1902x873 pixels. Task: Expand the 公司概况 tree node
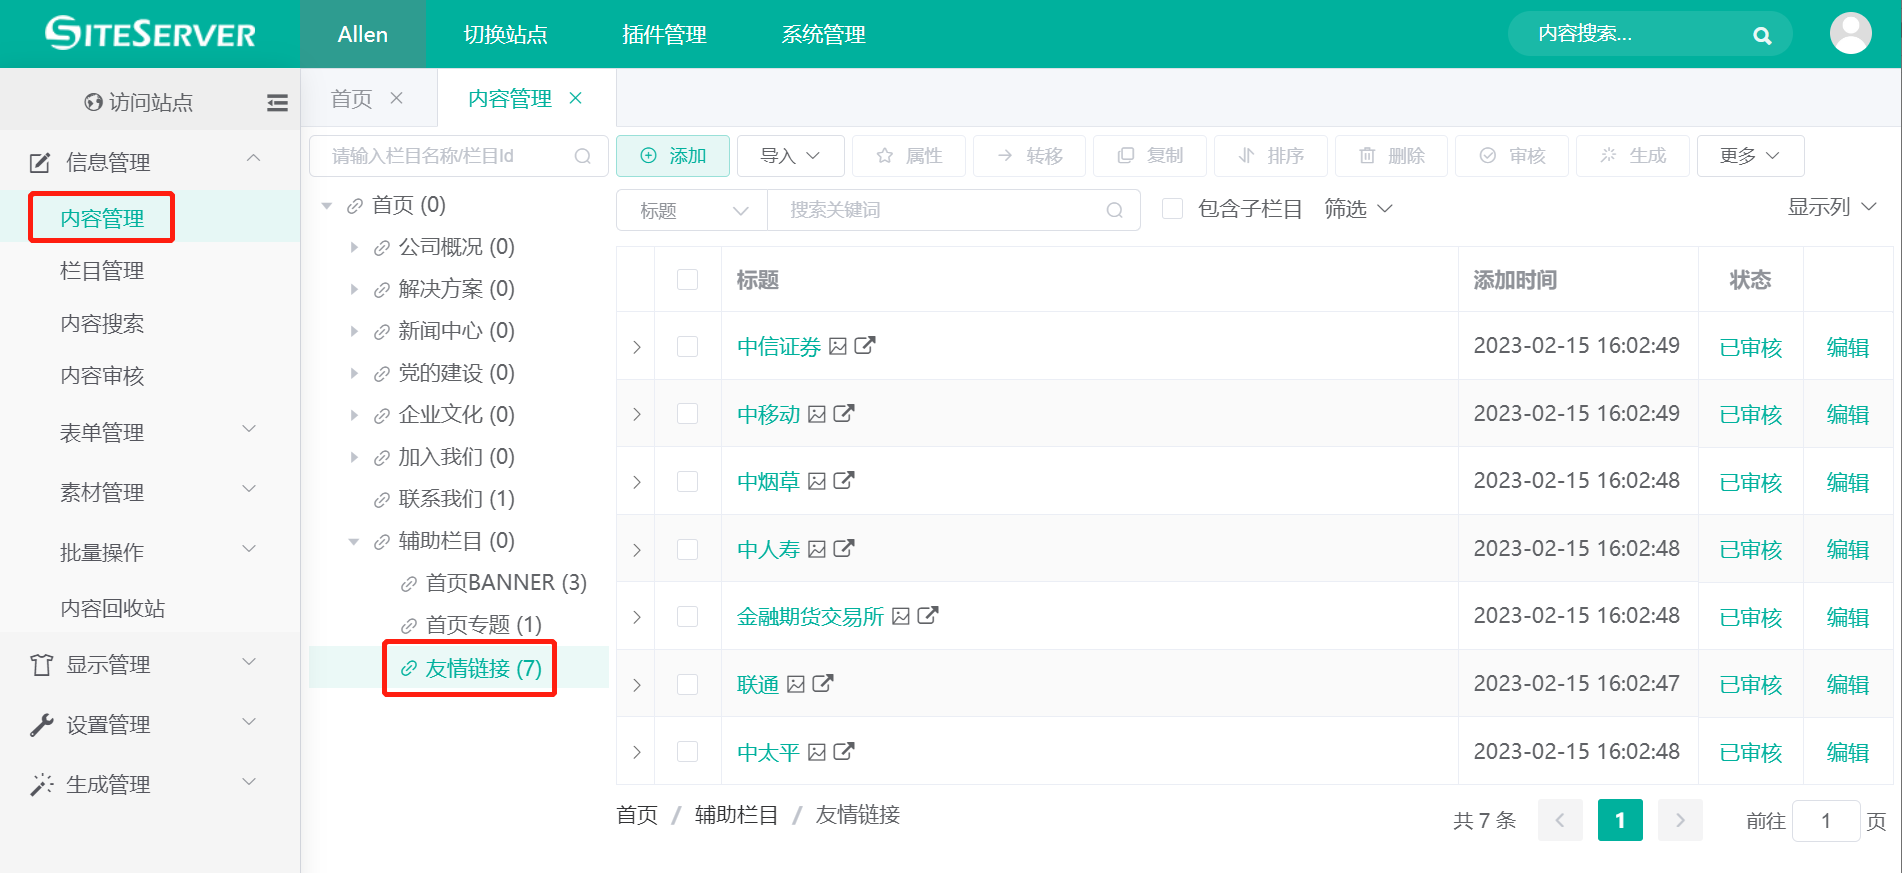[353, 247]
